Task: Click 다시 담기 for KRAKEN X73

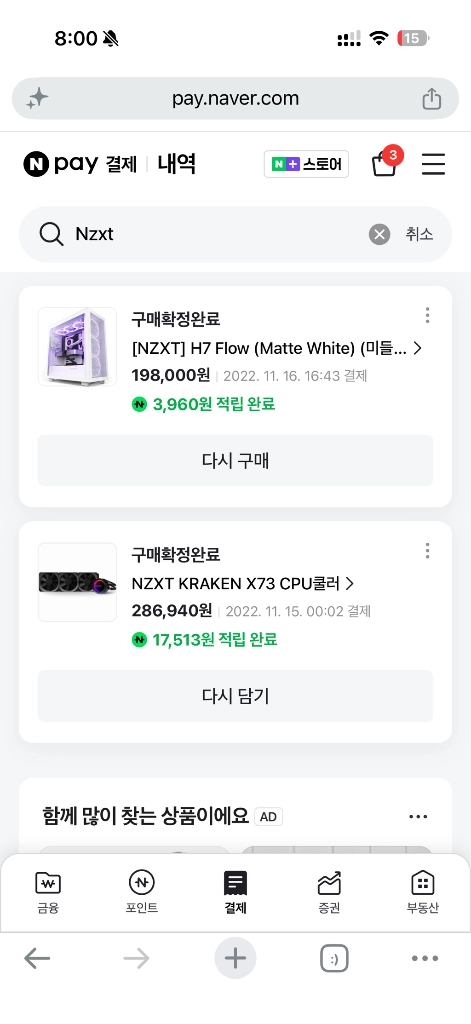Action: 235,696
